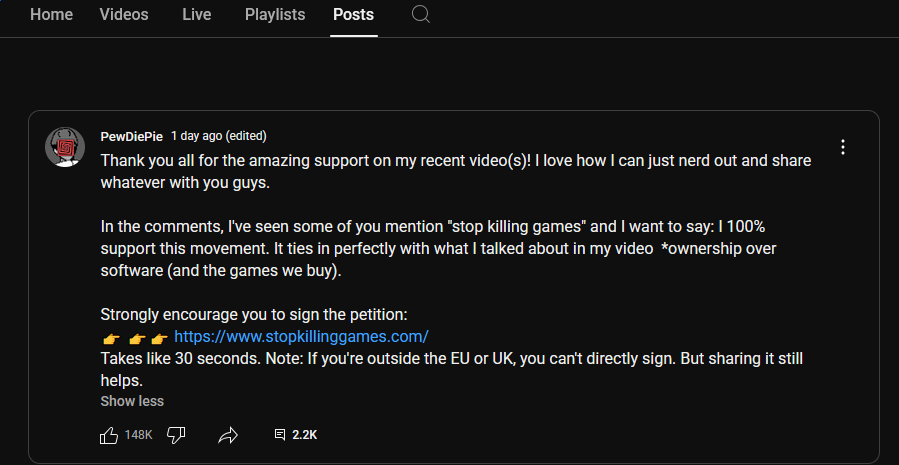Open the stopkillinggames.com link
The height and width of the screenshot is (465, 899).
[301, 336]
